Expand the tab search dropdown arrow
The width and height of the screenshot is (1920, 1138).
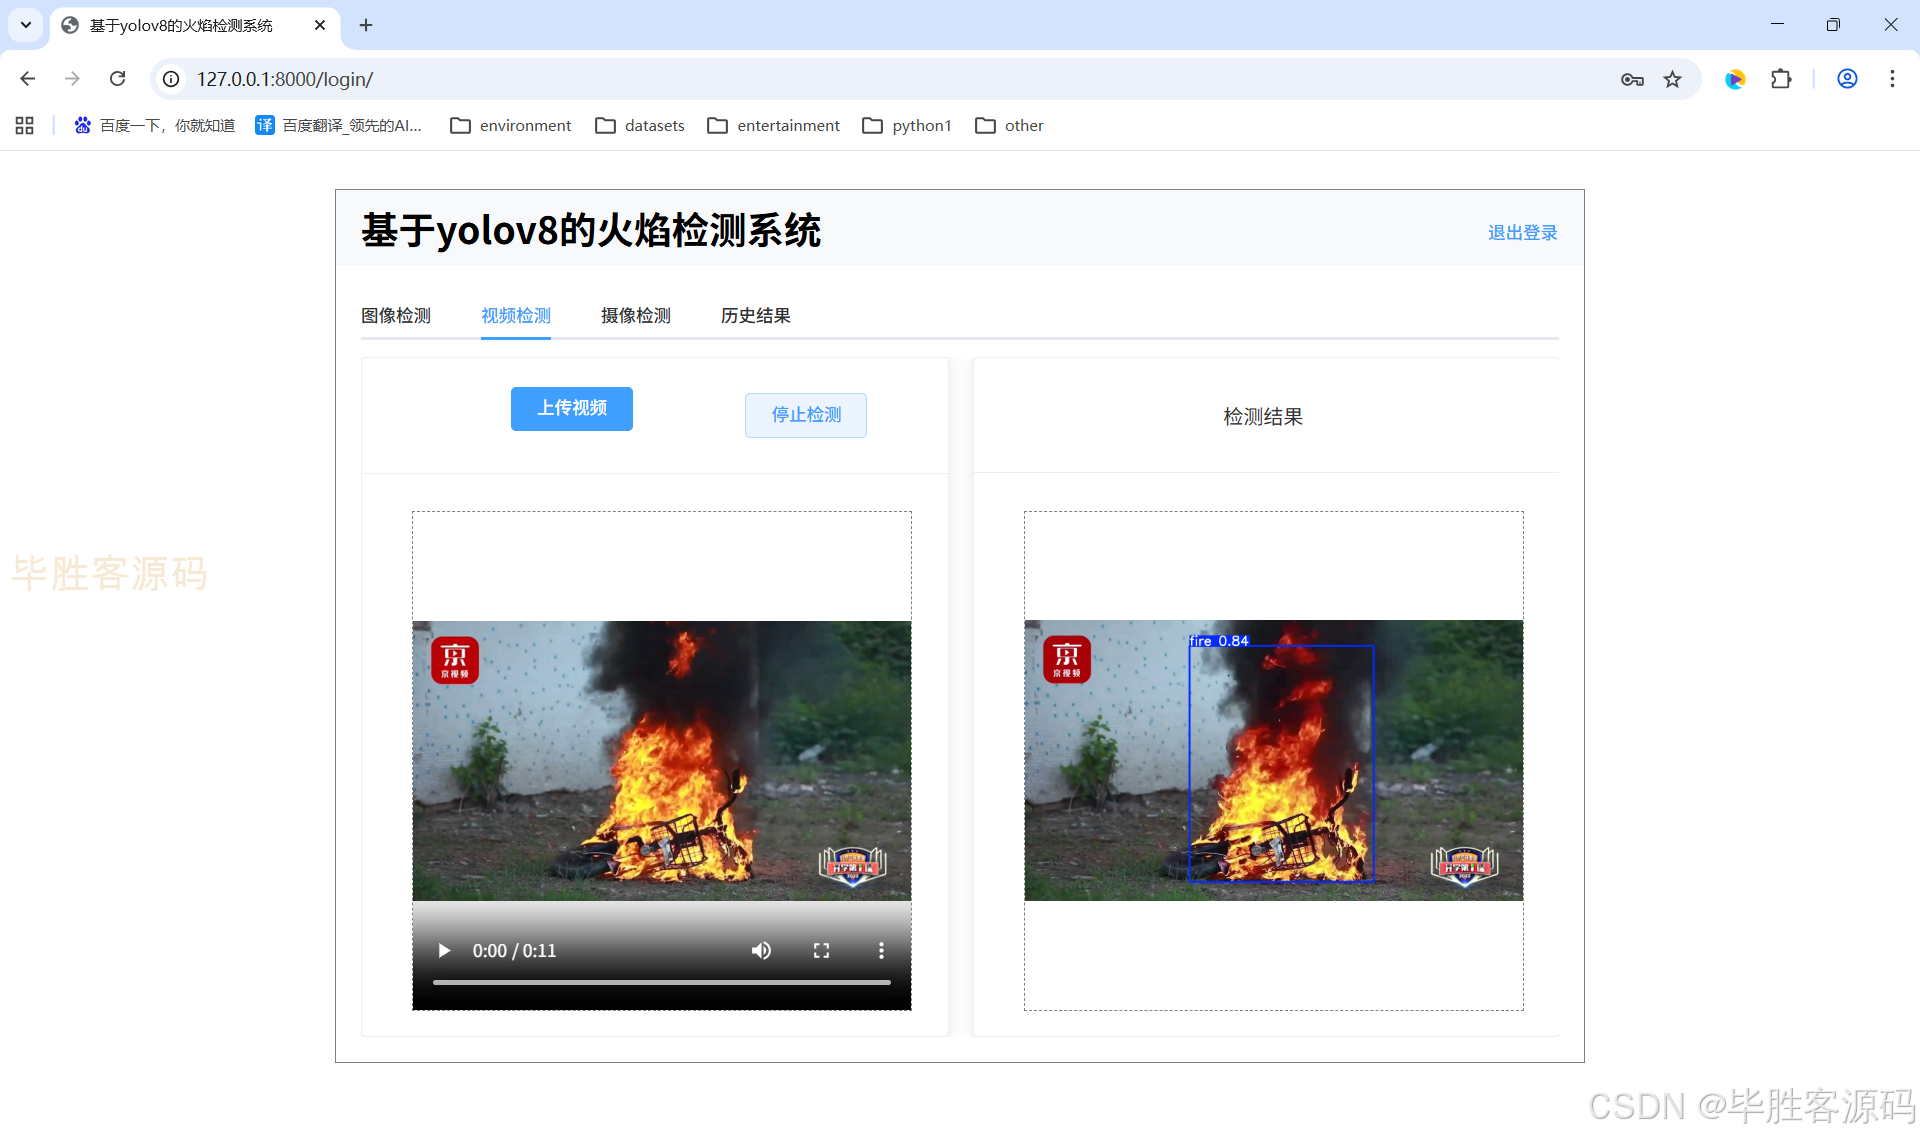[26, 25]
